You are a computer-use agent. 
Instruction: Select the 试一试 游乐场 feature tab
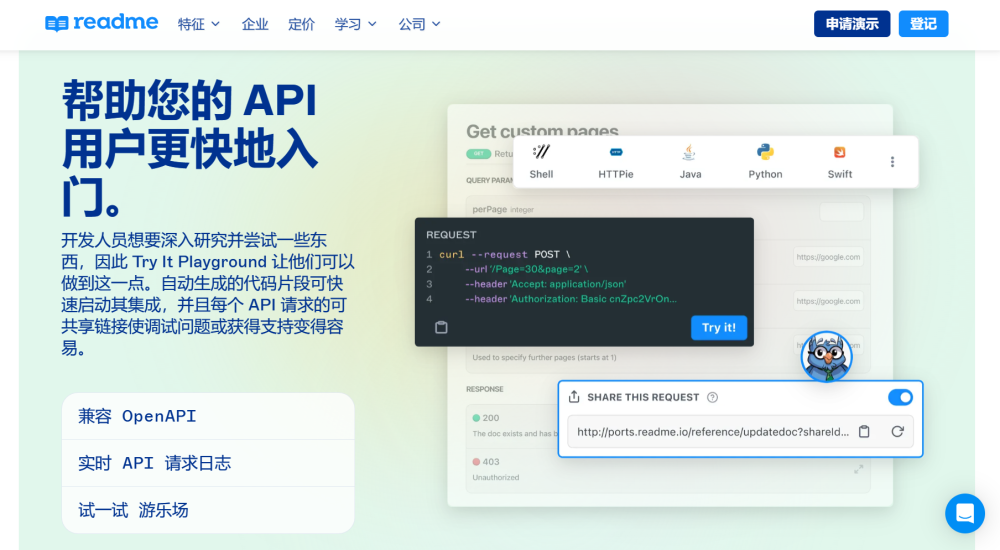tap(208, 510)
